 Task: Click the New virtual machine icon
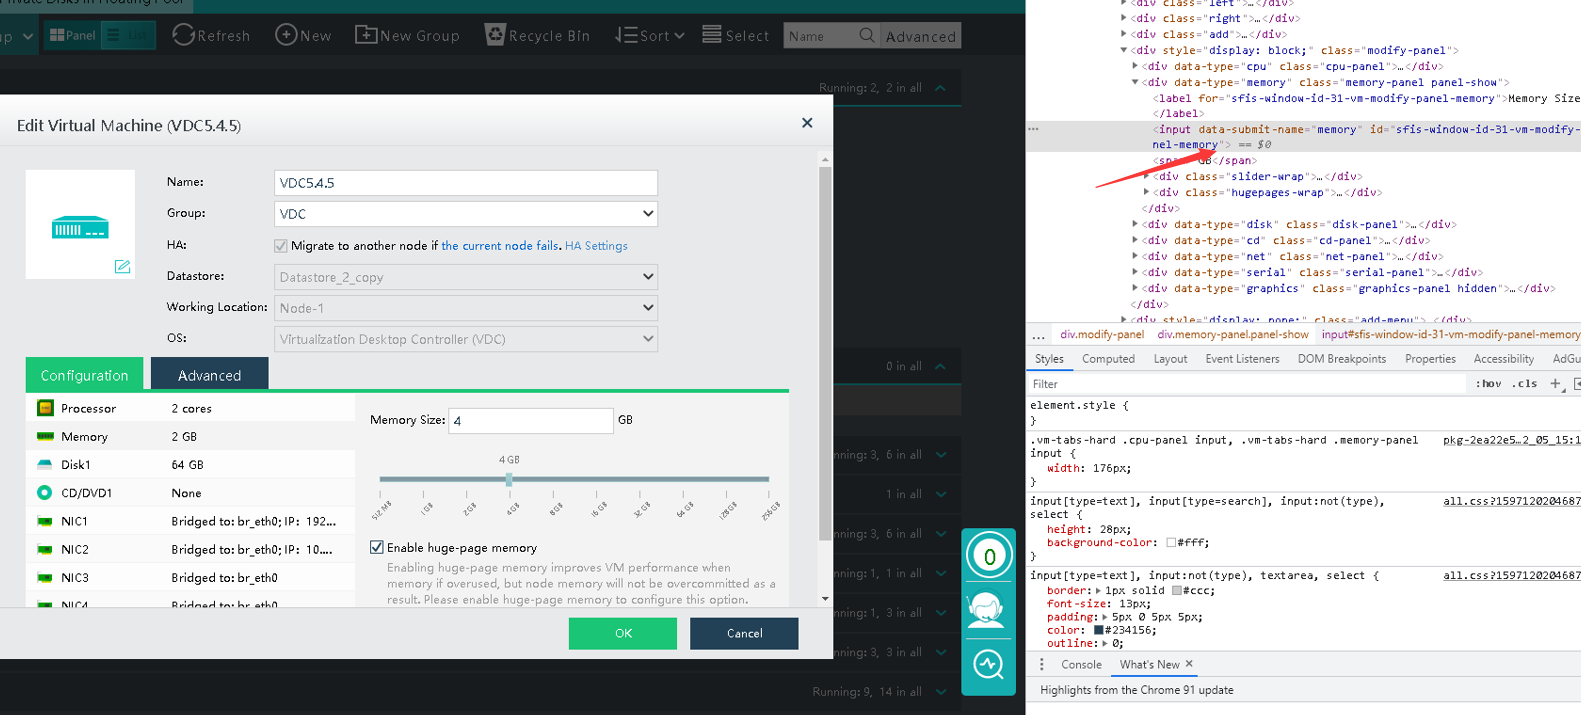point(286,35)
